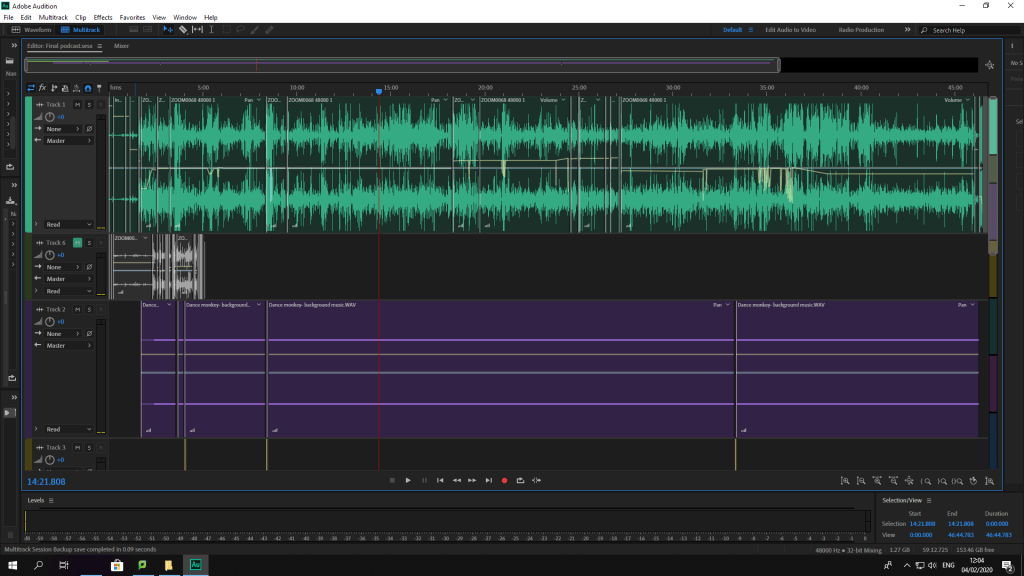Click Move Playhead to Next in transport

(488, 481)
